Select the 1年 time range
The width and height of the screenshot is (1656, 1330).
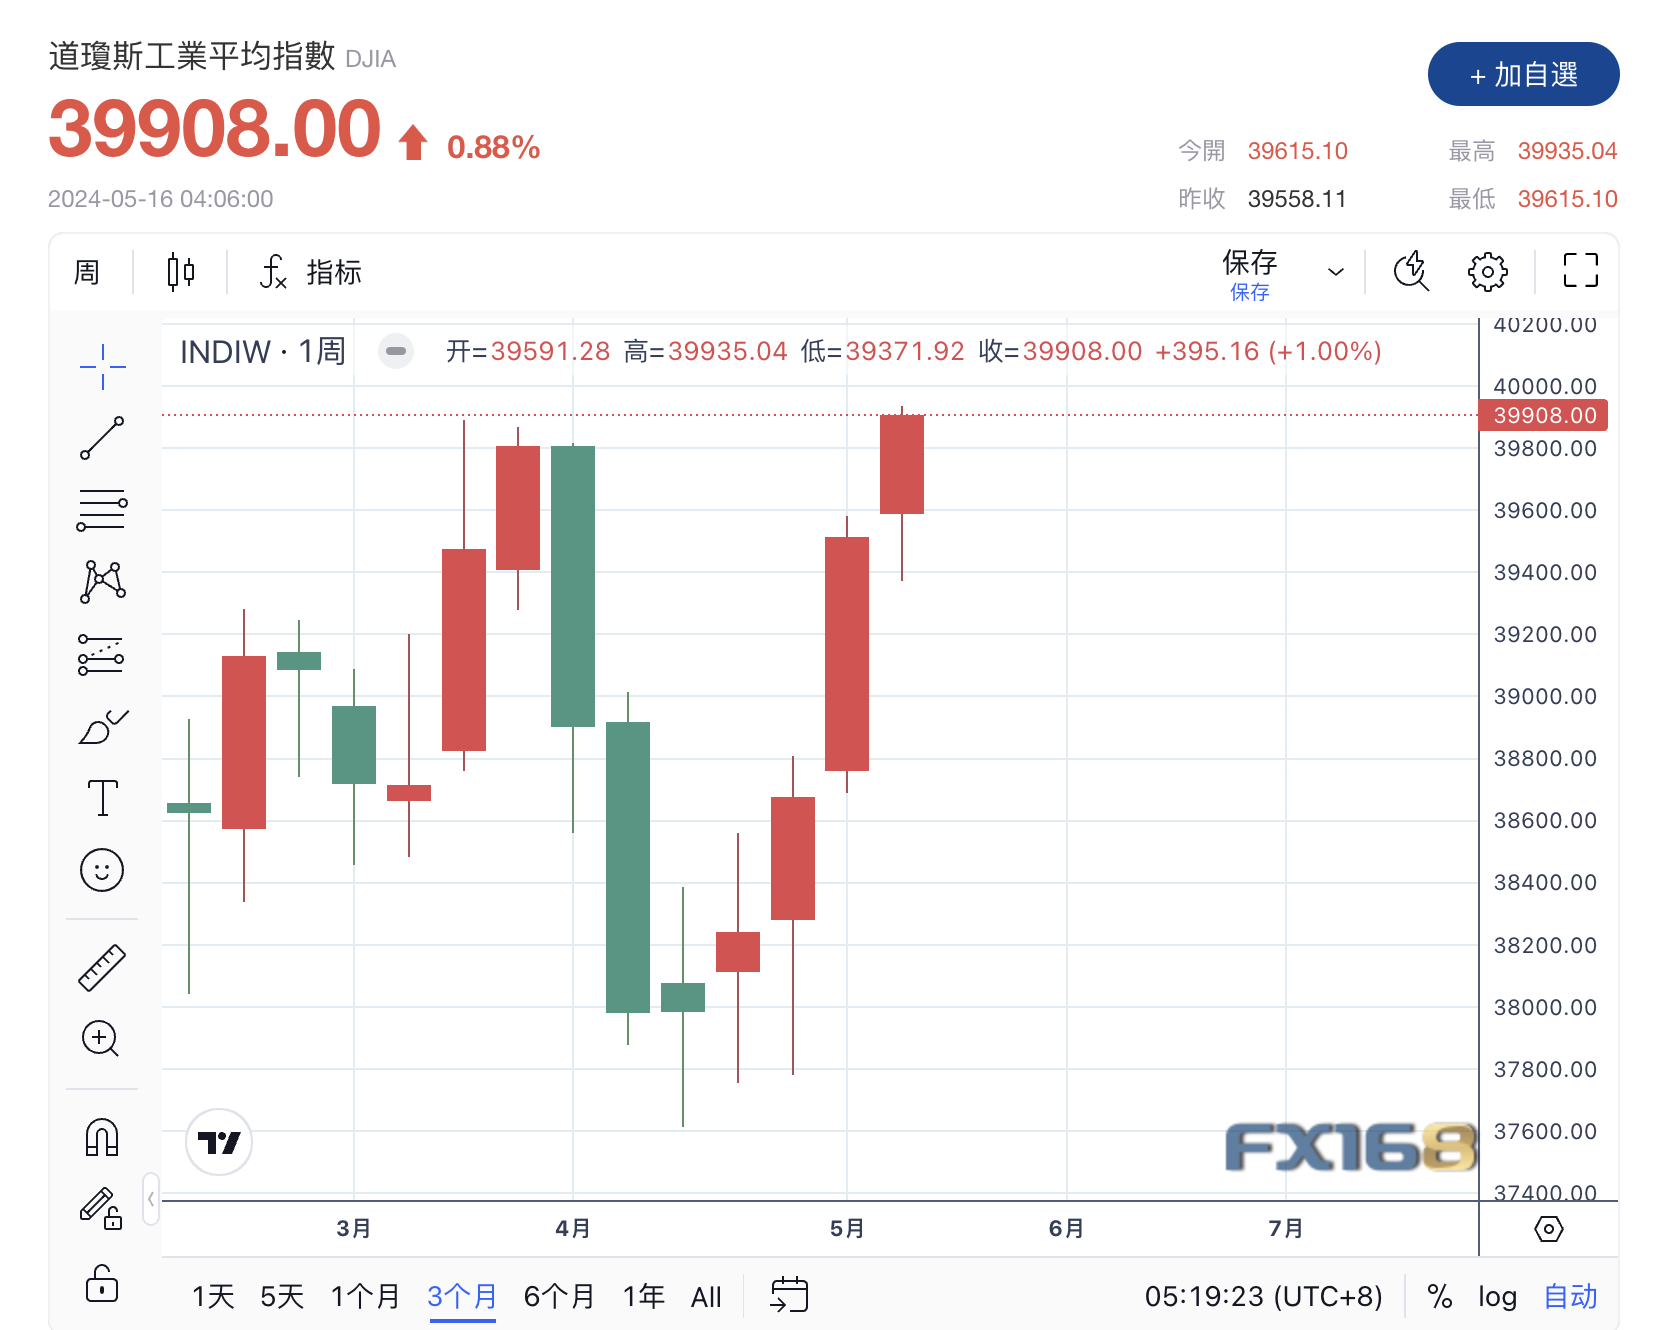643,1297
